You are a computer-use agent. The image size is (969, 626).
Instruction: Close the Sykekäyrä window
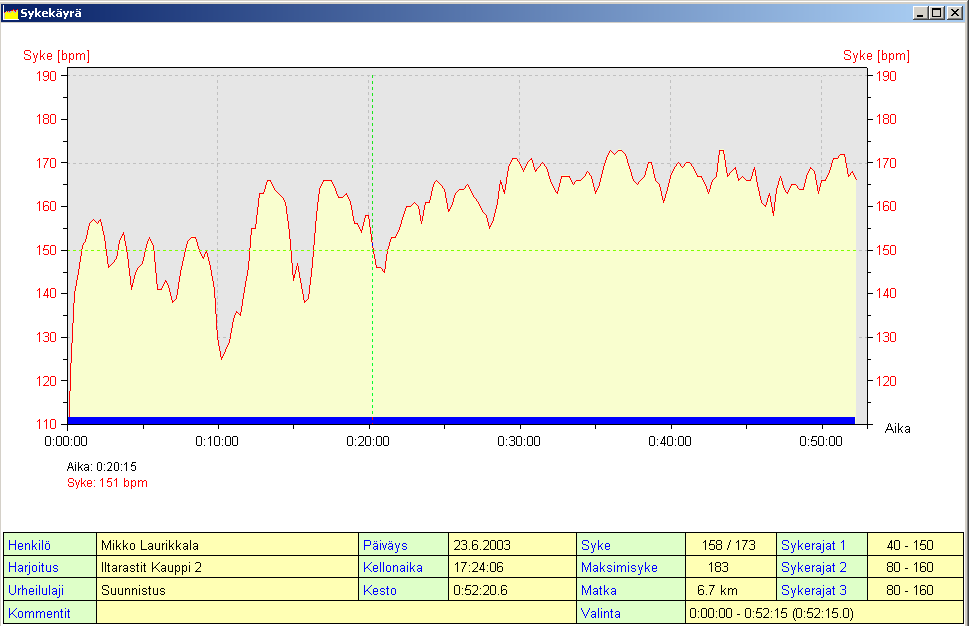click(953, 13)
